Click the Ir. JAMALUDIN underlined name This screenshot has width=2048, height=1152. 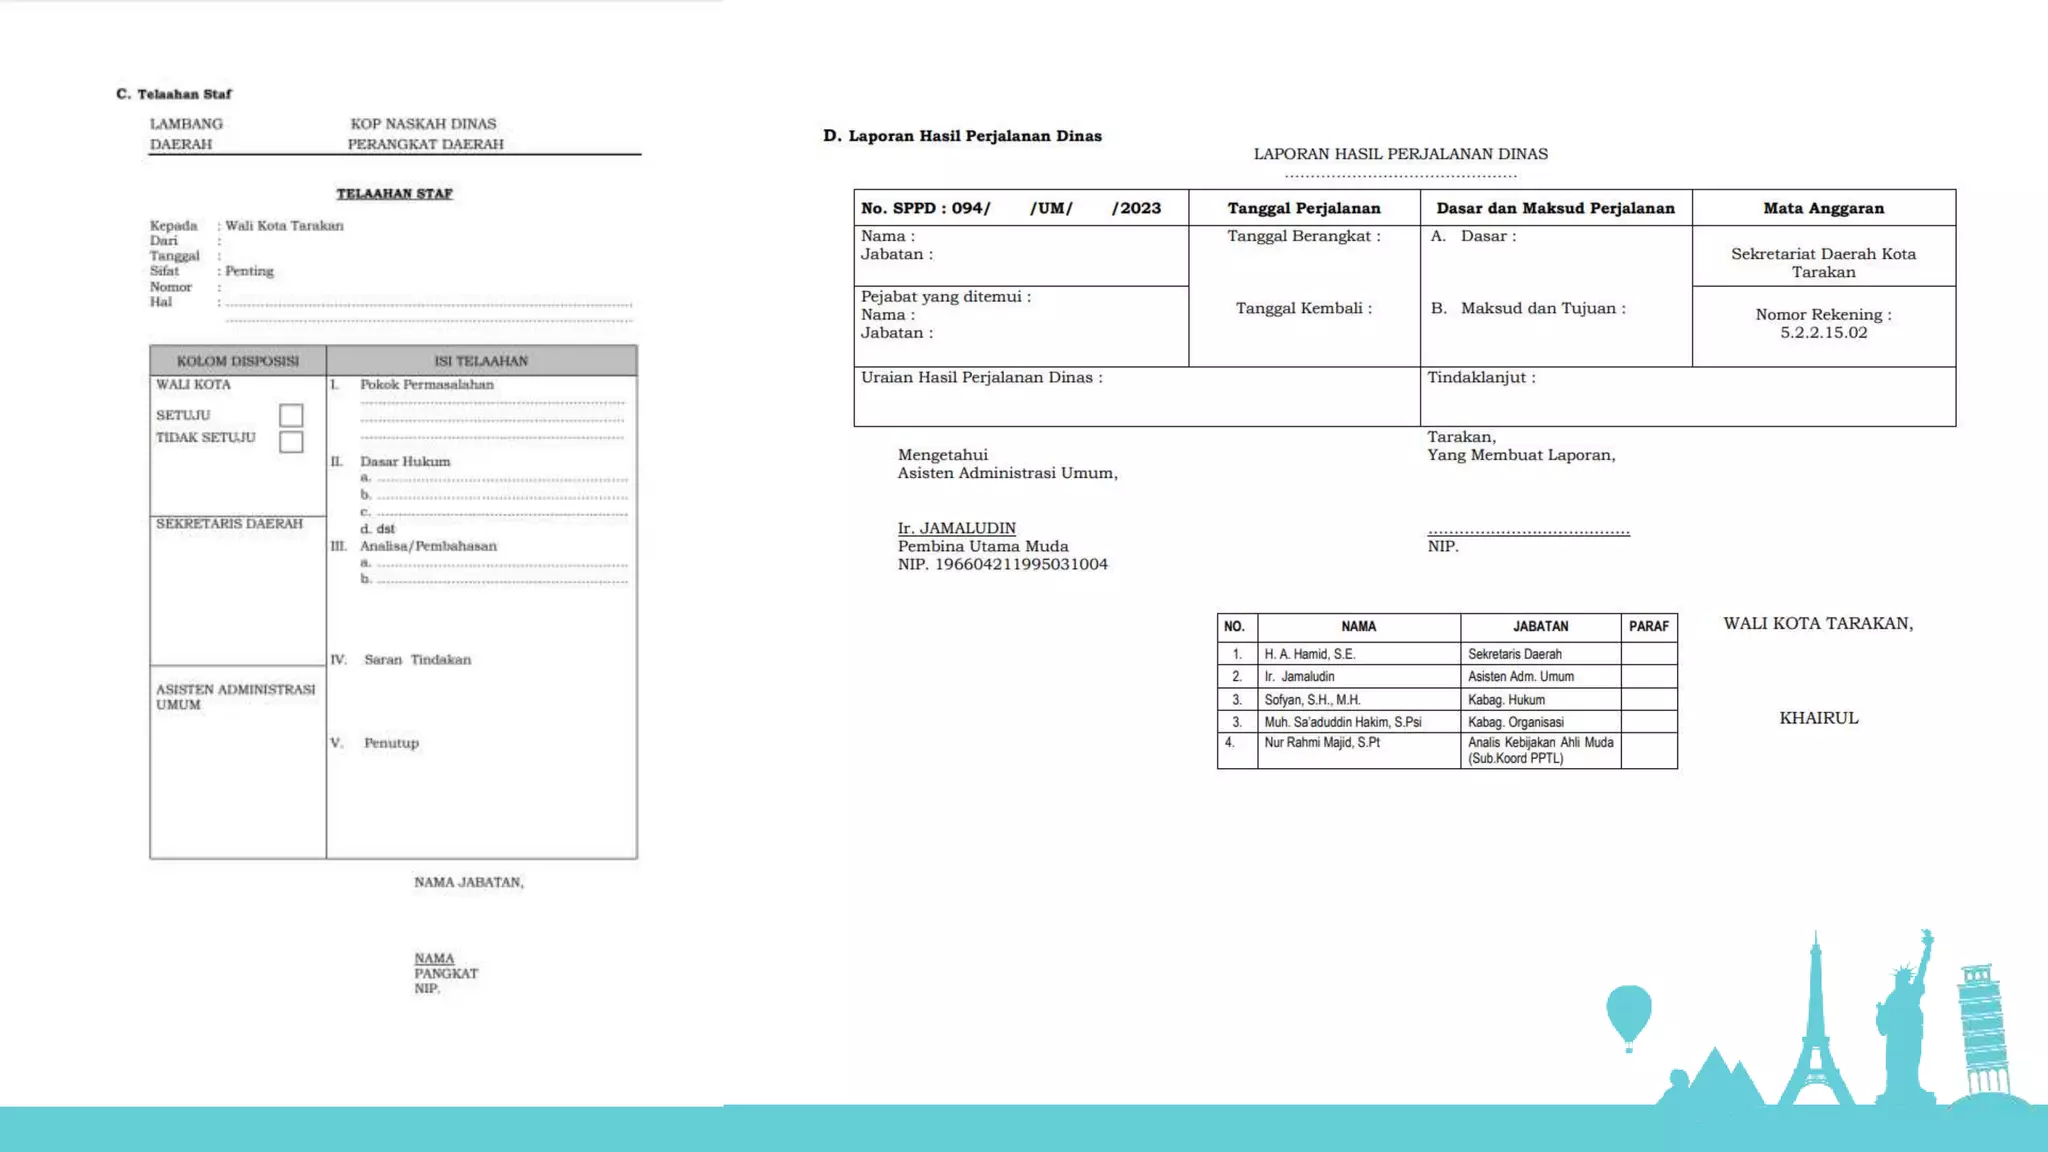coord(956,528)
